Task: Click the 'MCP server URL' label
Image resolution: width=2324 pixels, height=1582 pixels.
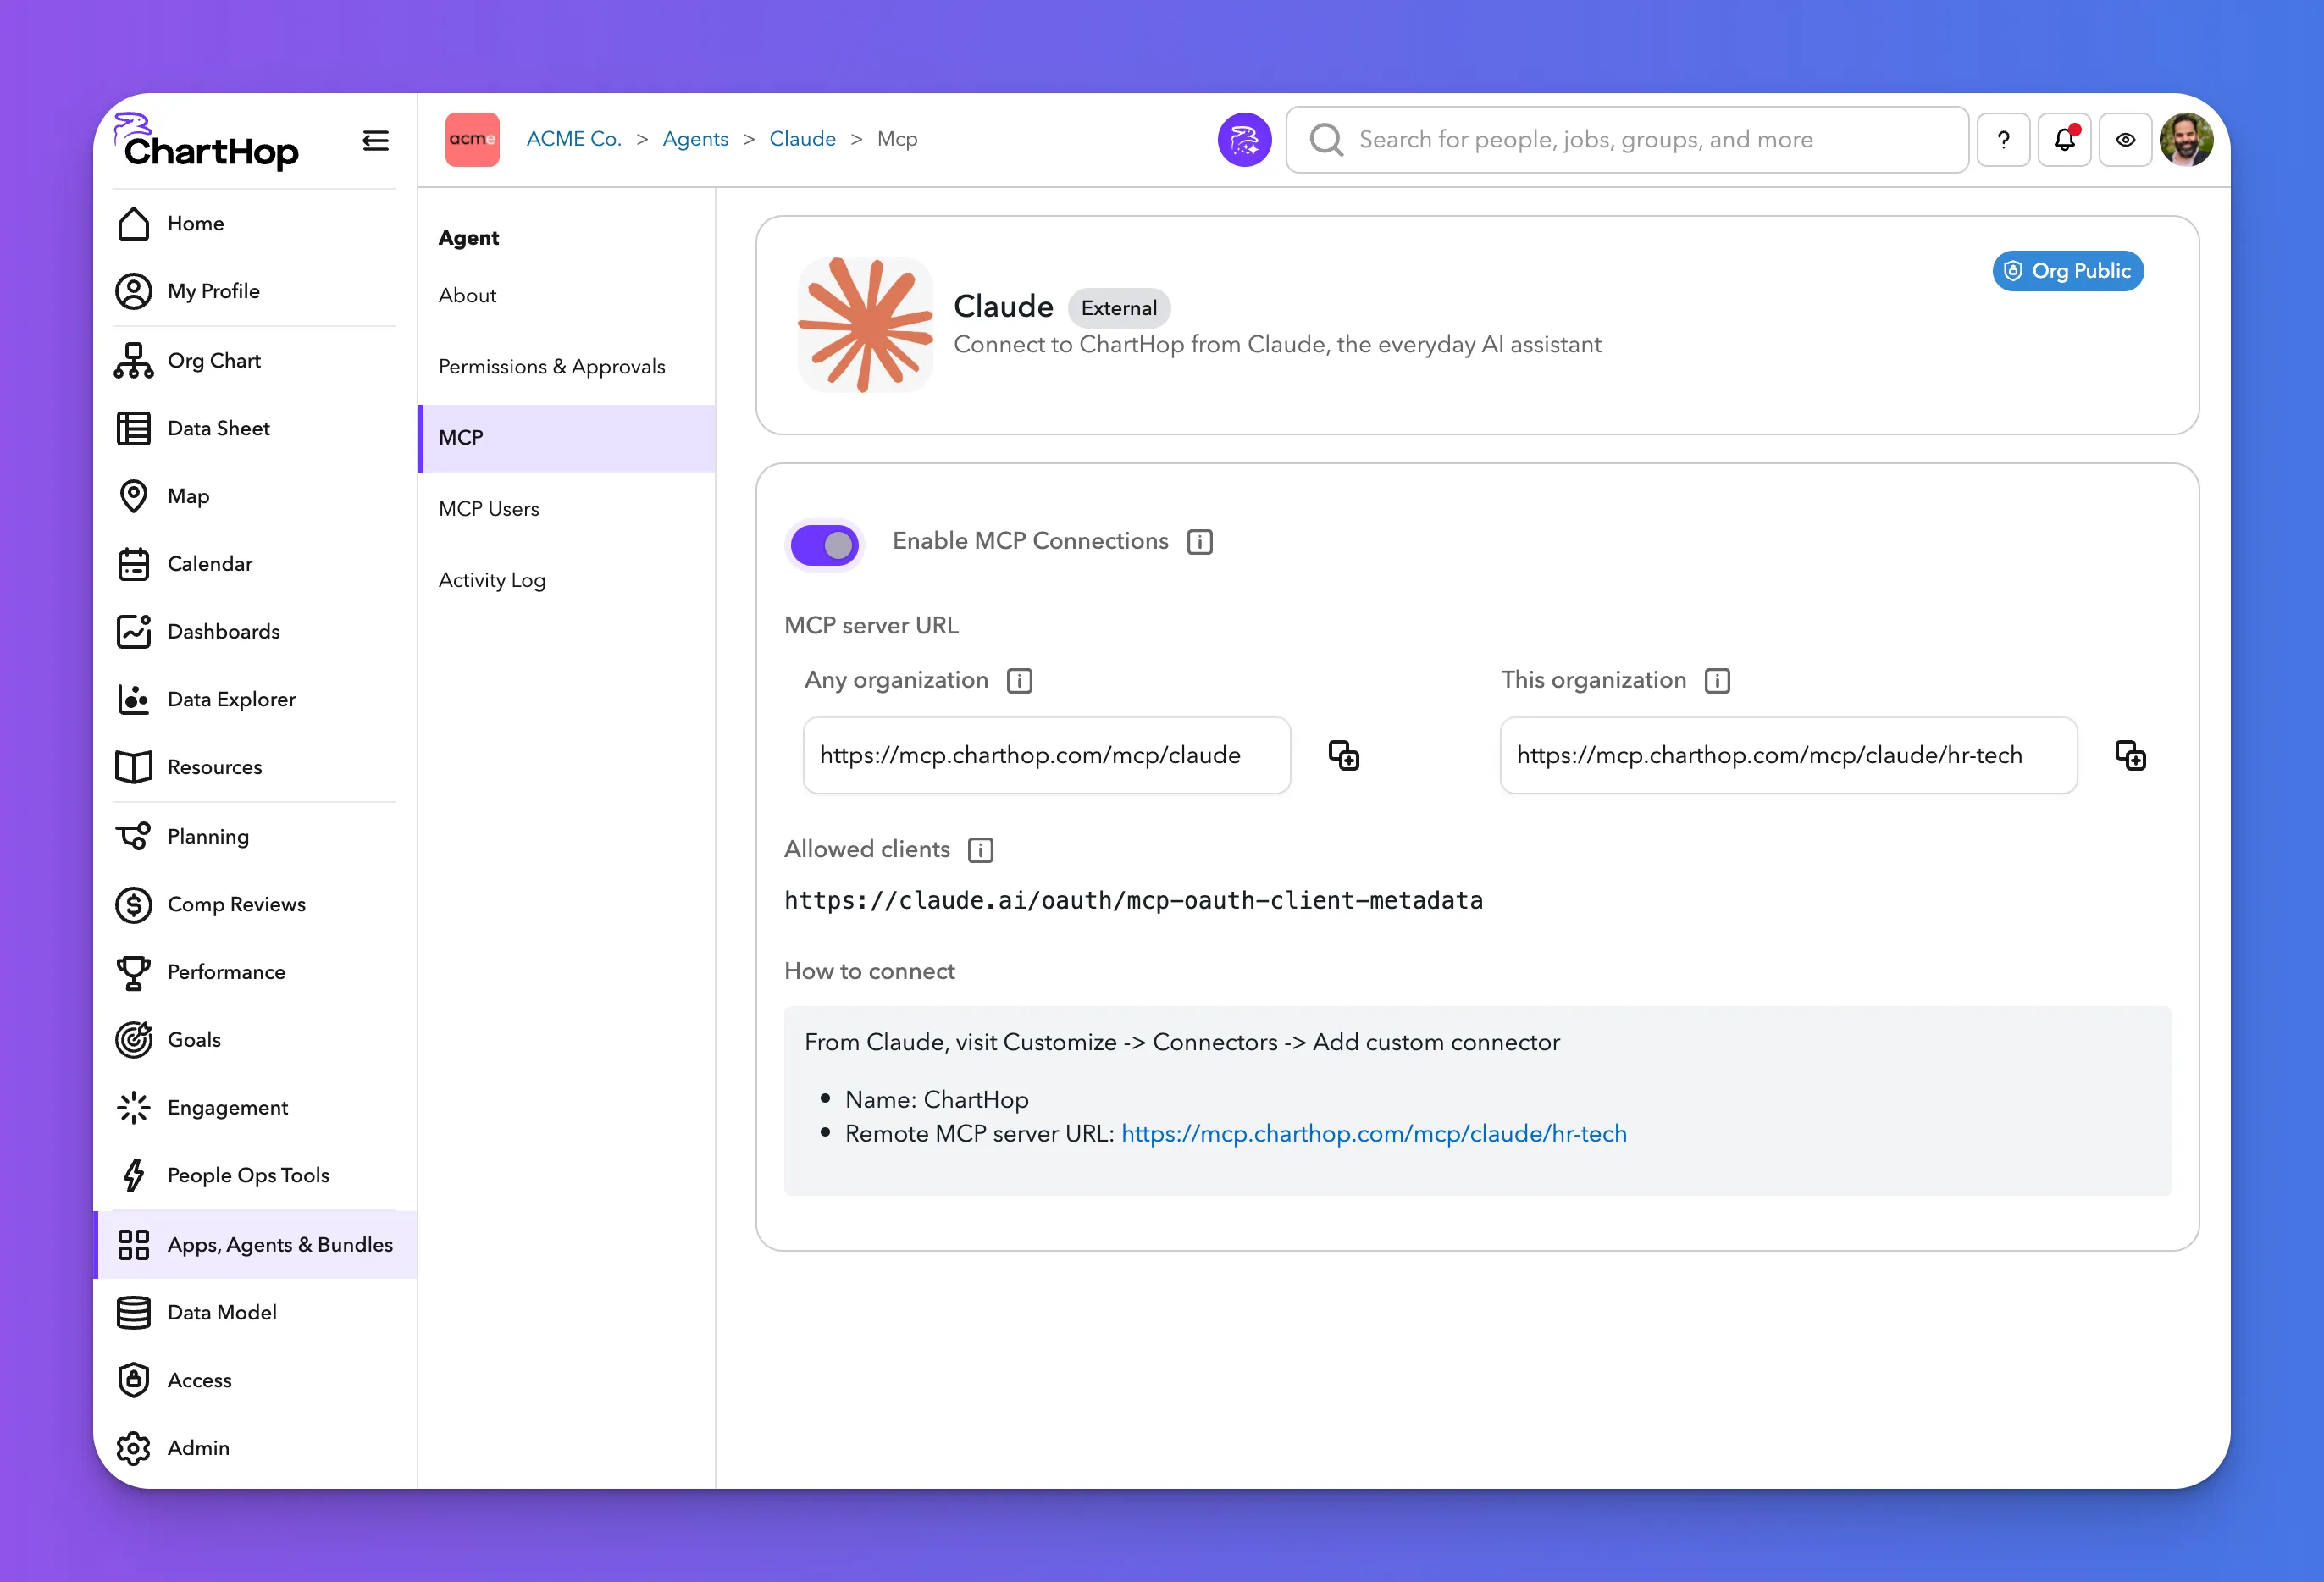Action: tap(871, 625)
